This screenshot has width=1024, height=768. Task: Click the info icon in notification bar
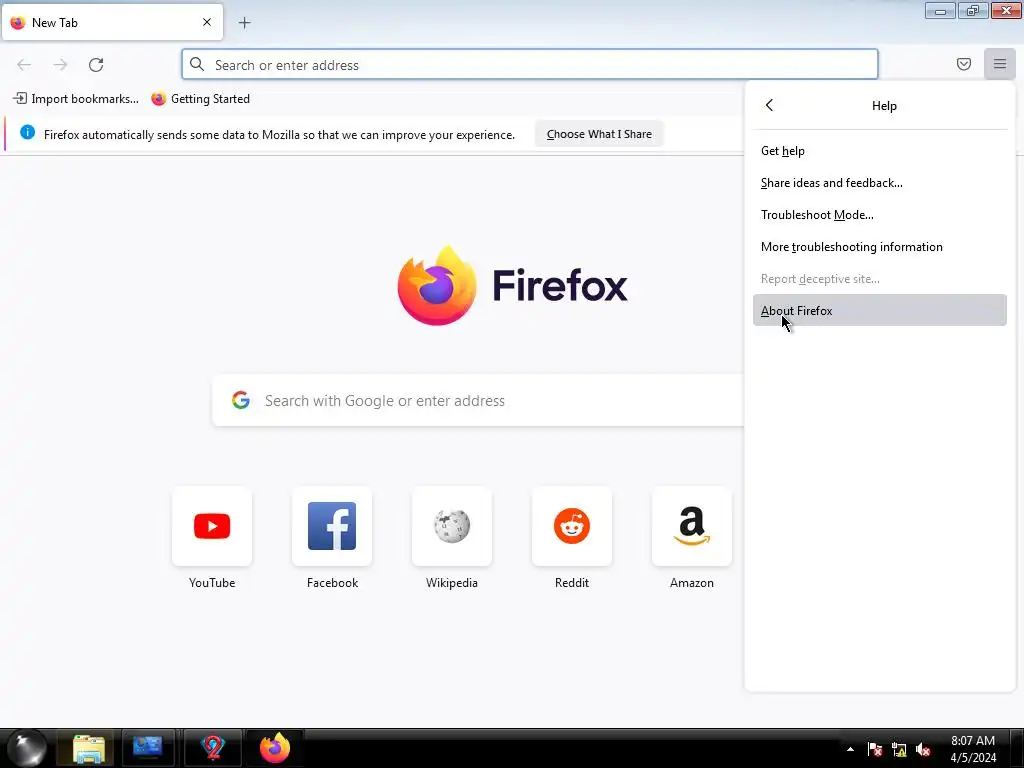click(x=27, y=133)
